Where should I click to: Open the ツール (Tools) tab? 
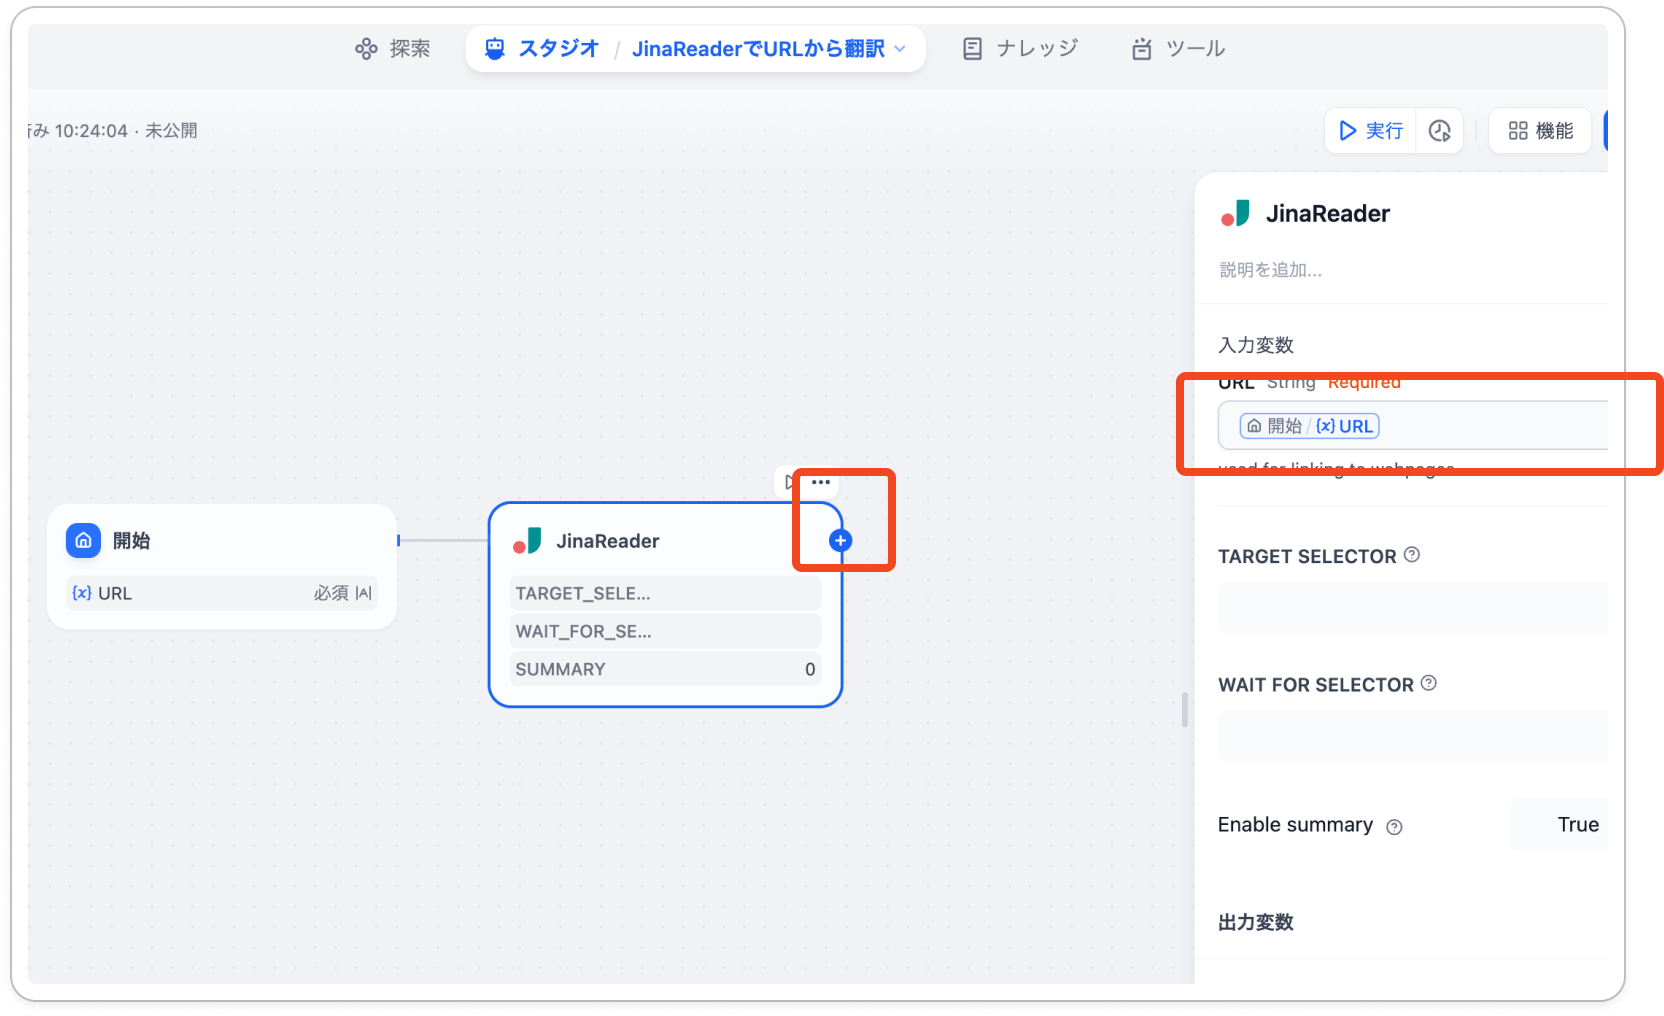(x=1178, y=48)
